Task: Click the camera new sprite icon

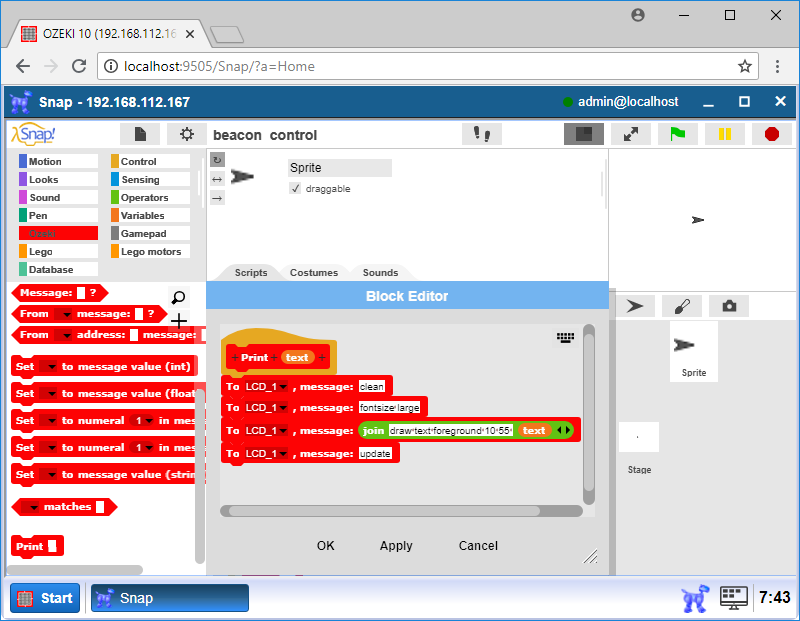Action: (x=728, y=306)
